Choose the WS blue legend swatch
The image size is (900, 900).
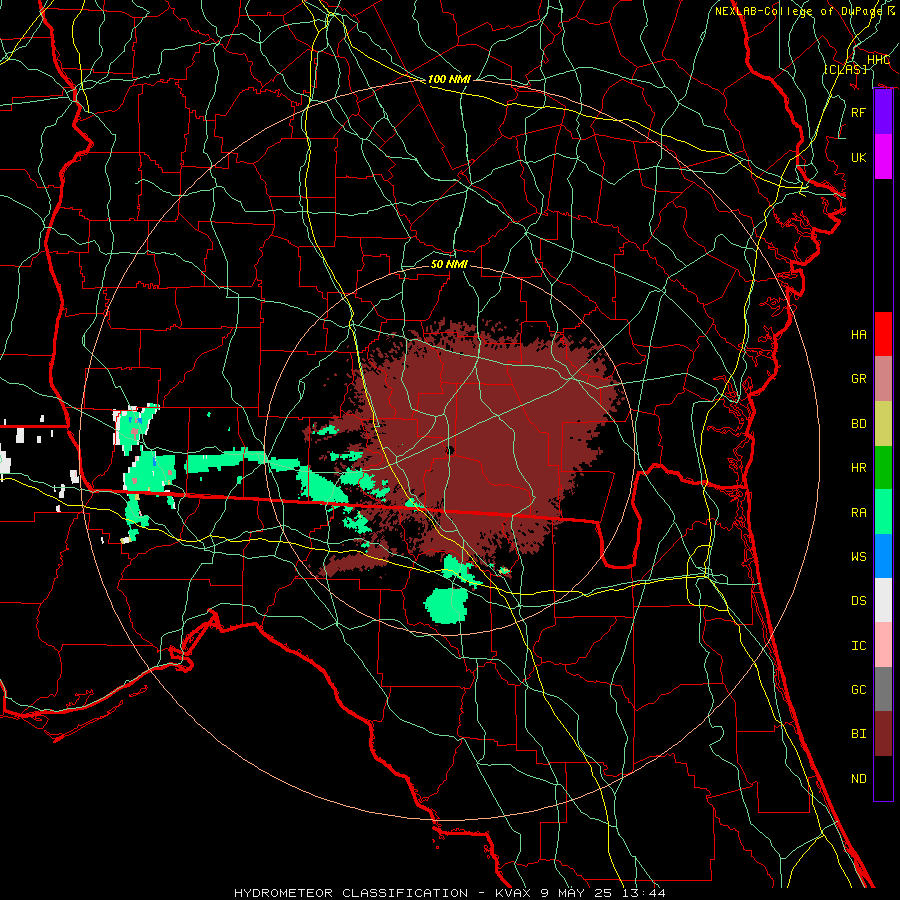click(x=882, y=556)
